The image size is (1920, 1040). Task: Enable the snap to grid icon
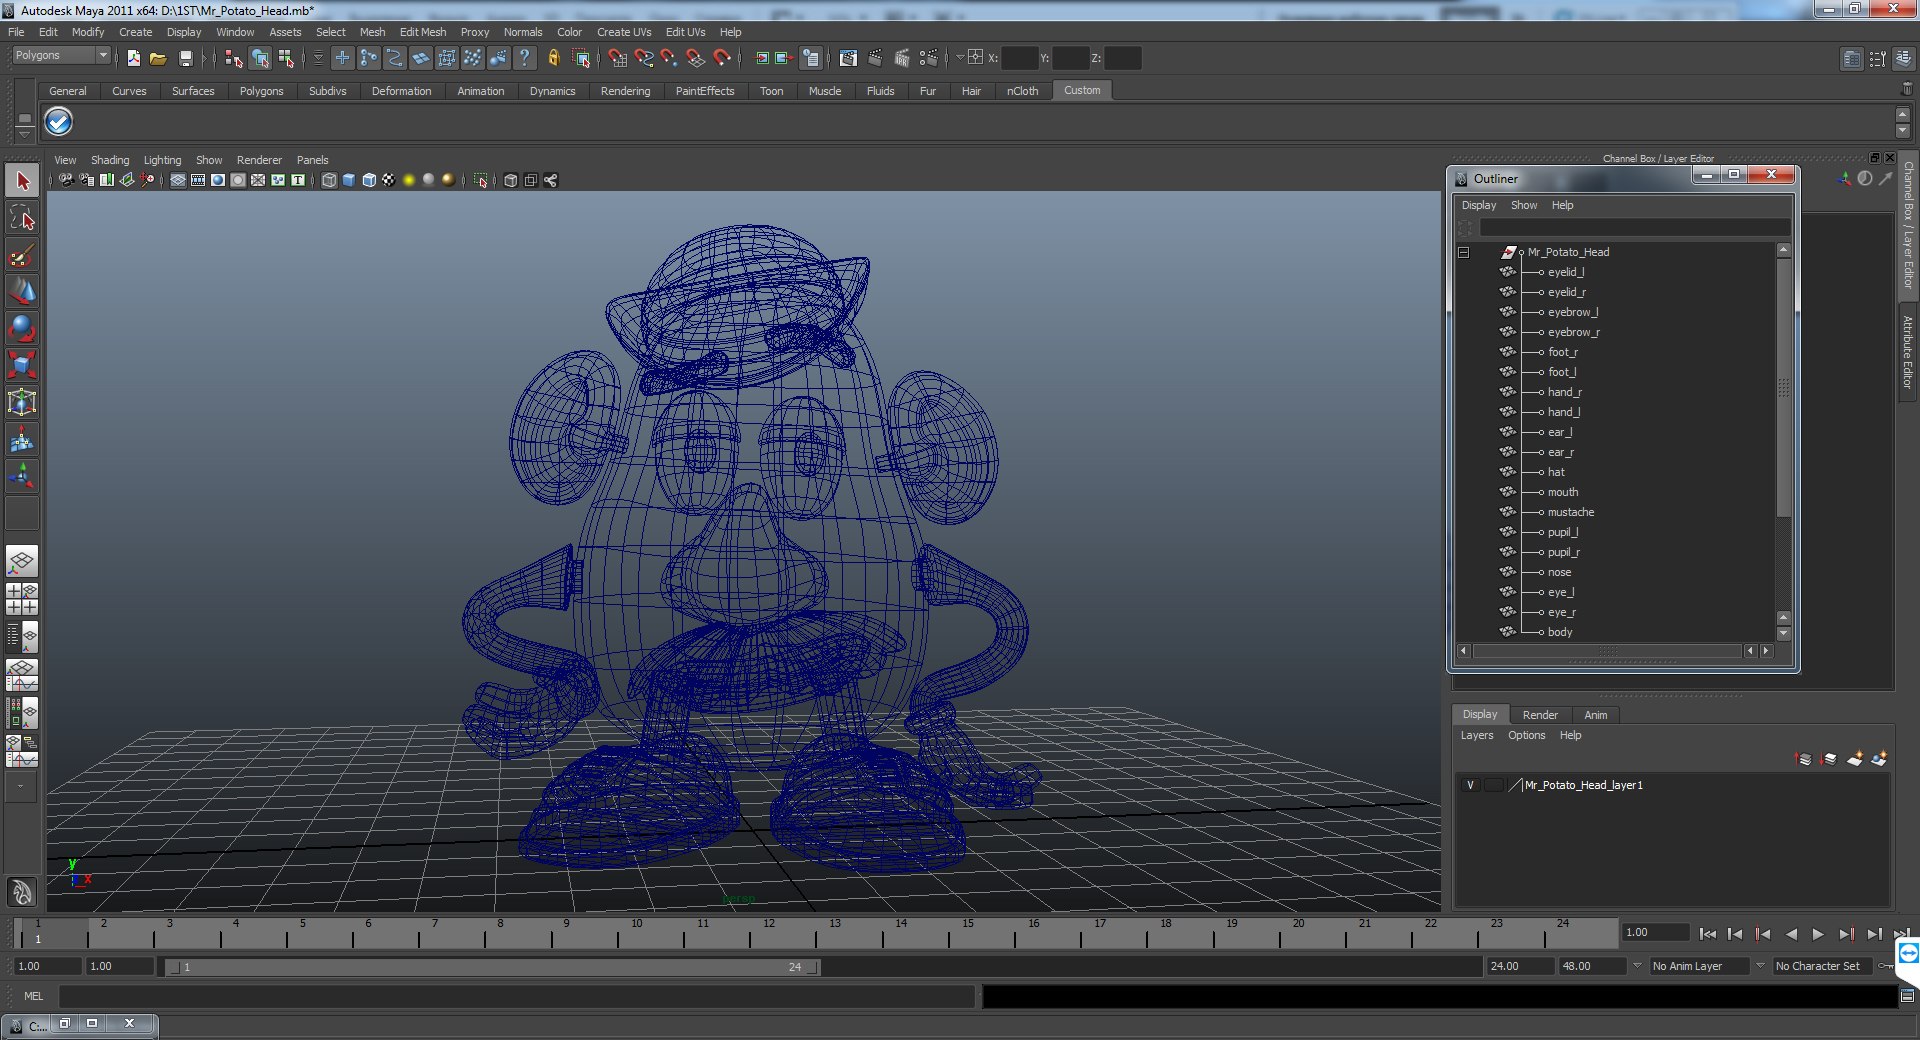tap(618, 58)
